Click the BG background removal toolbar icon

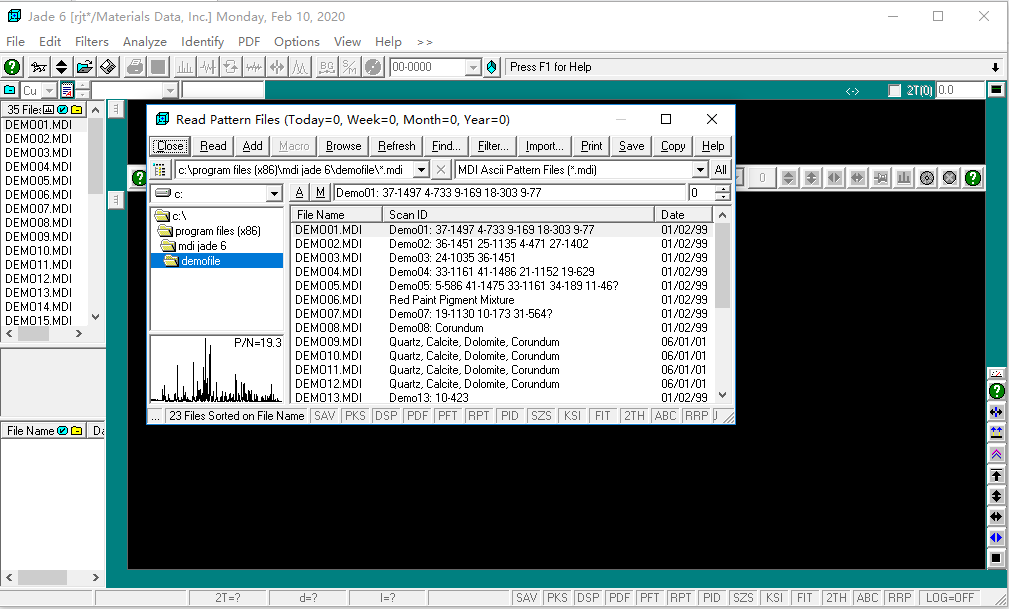coord(327,67)
